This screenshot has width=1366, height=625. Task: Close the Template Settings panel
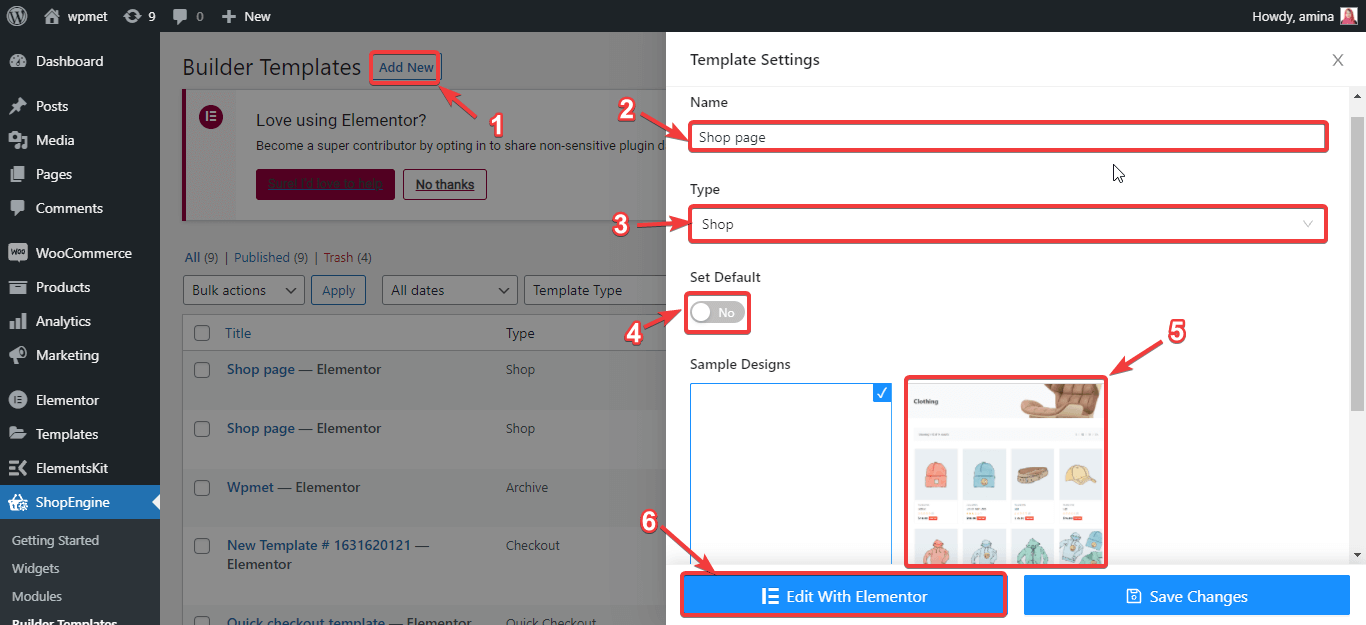(x=1338, y=60)
